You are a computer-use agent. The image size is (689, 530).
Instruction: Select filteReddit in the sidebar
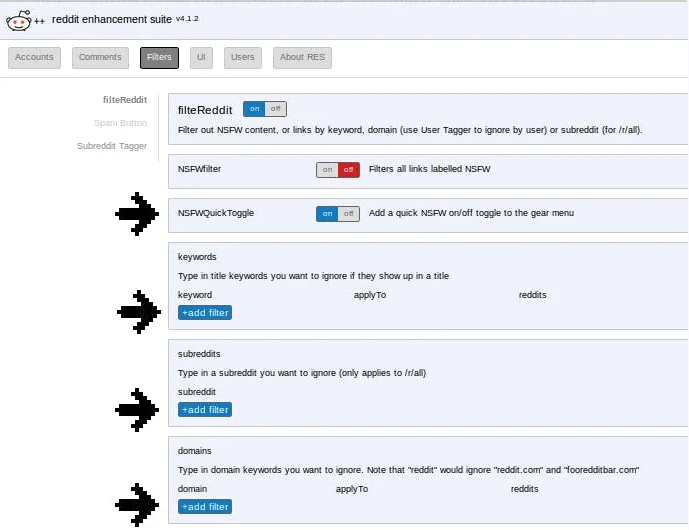[125, 100]
